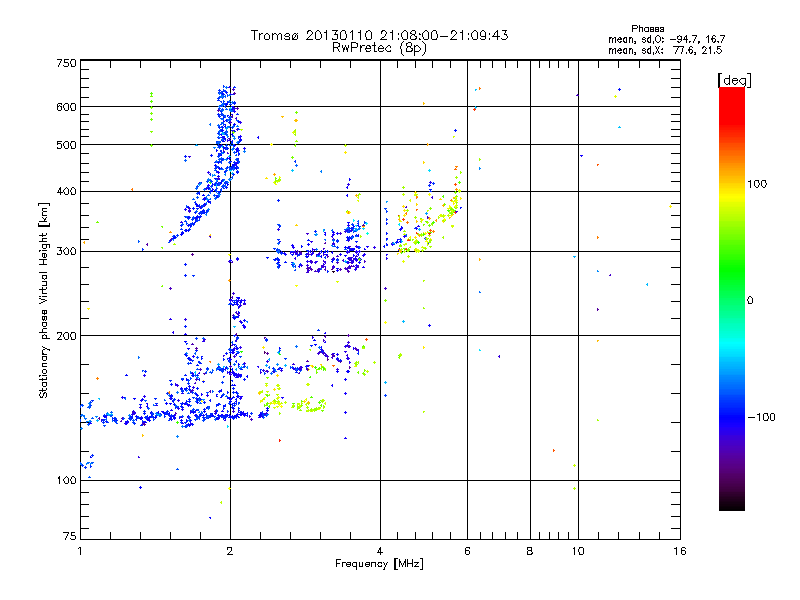Viewport: 800px width, 600px height.
Task: Click the colorbar tick label '-100'
Action: (762, 417)
